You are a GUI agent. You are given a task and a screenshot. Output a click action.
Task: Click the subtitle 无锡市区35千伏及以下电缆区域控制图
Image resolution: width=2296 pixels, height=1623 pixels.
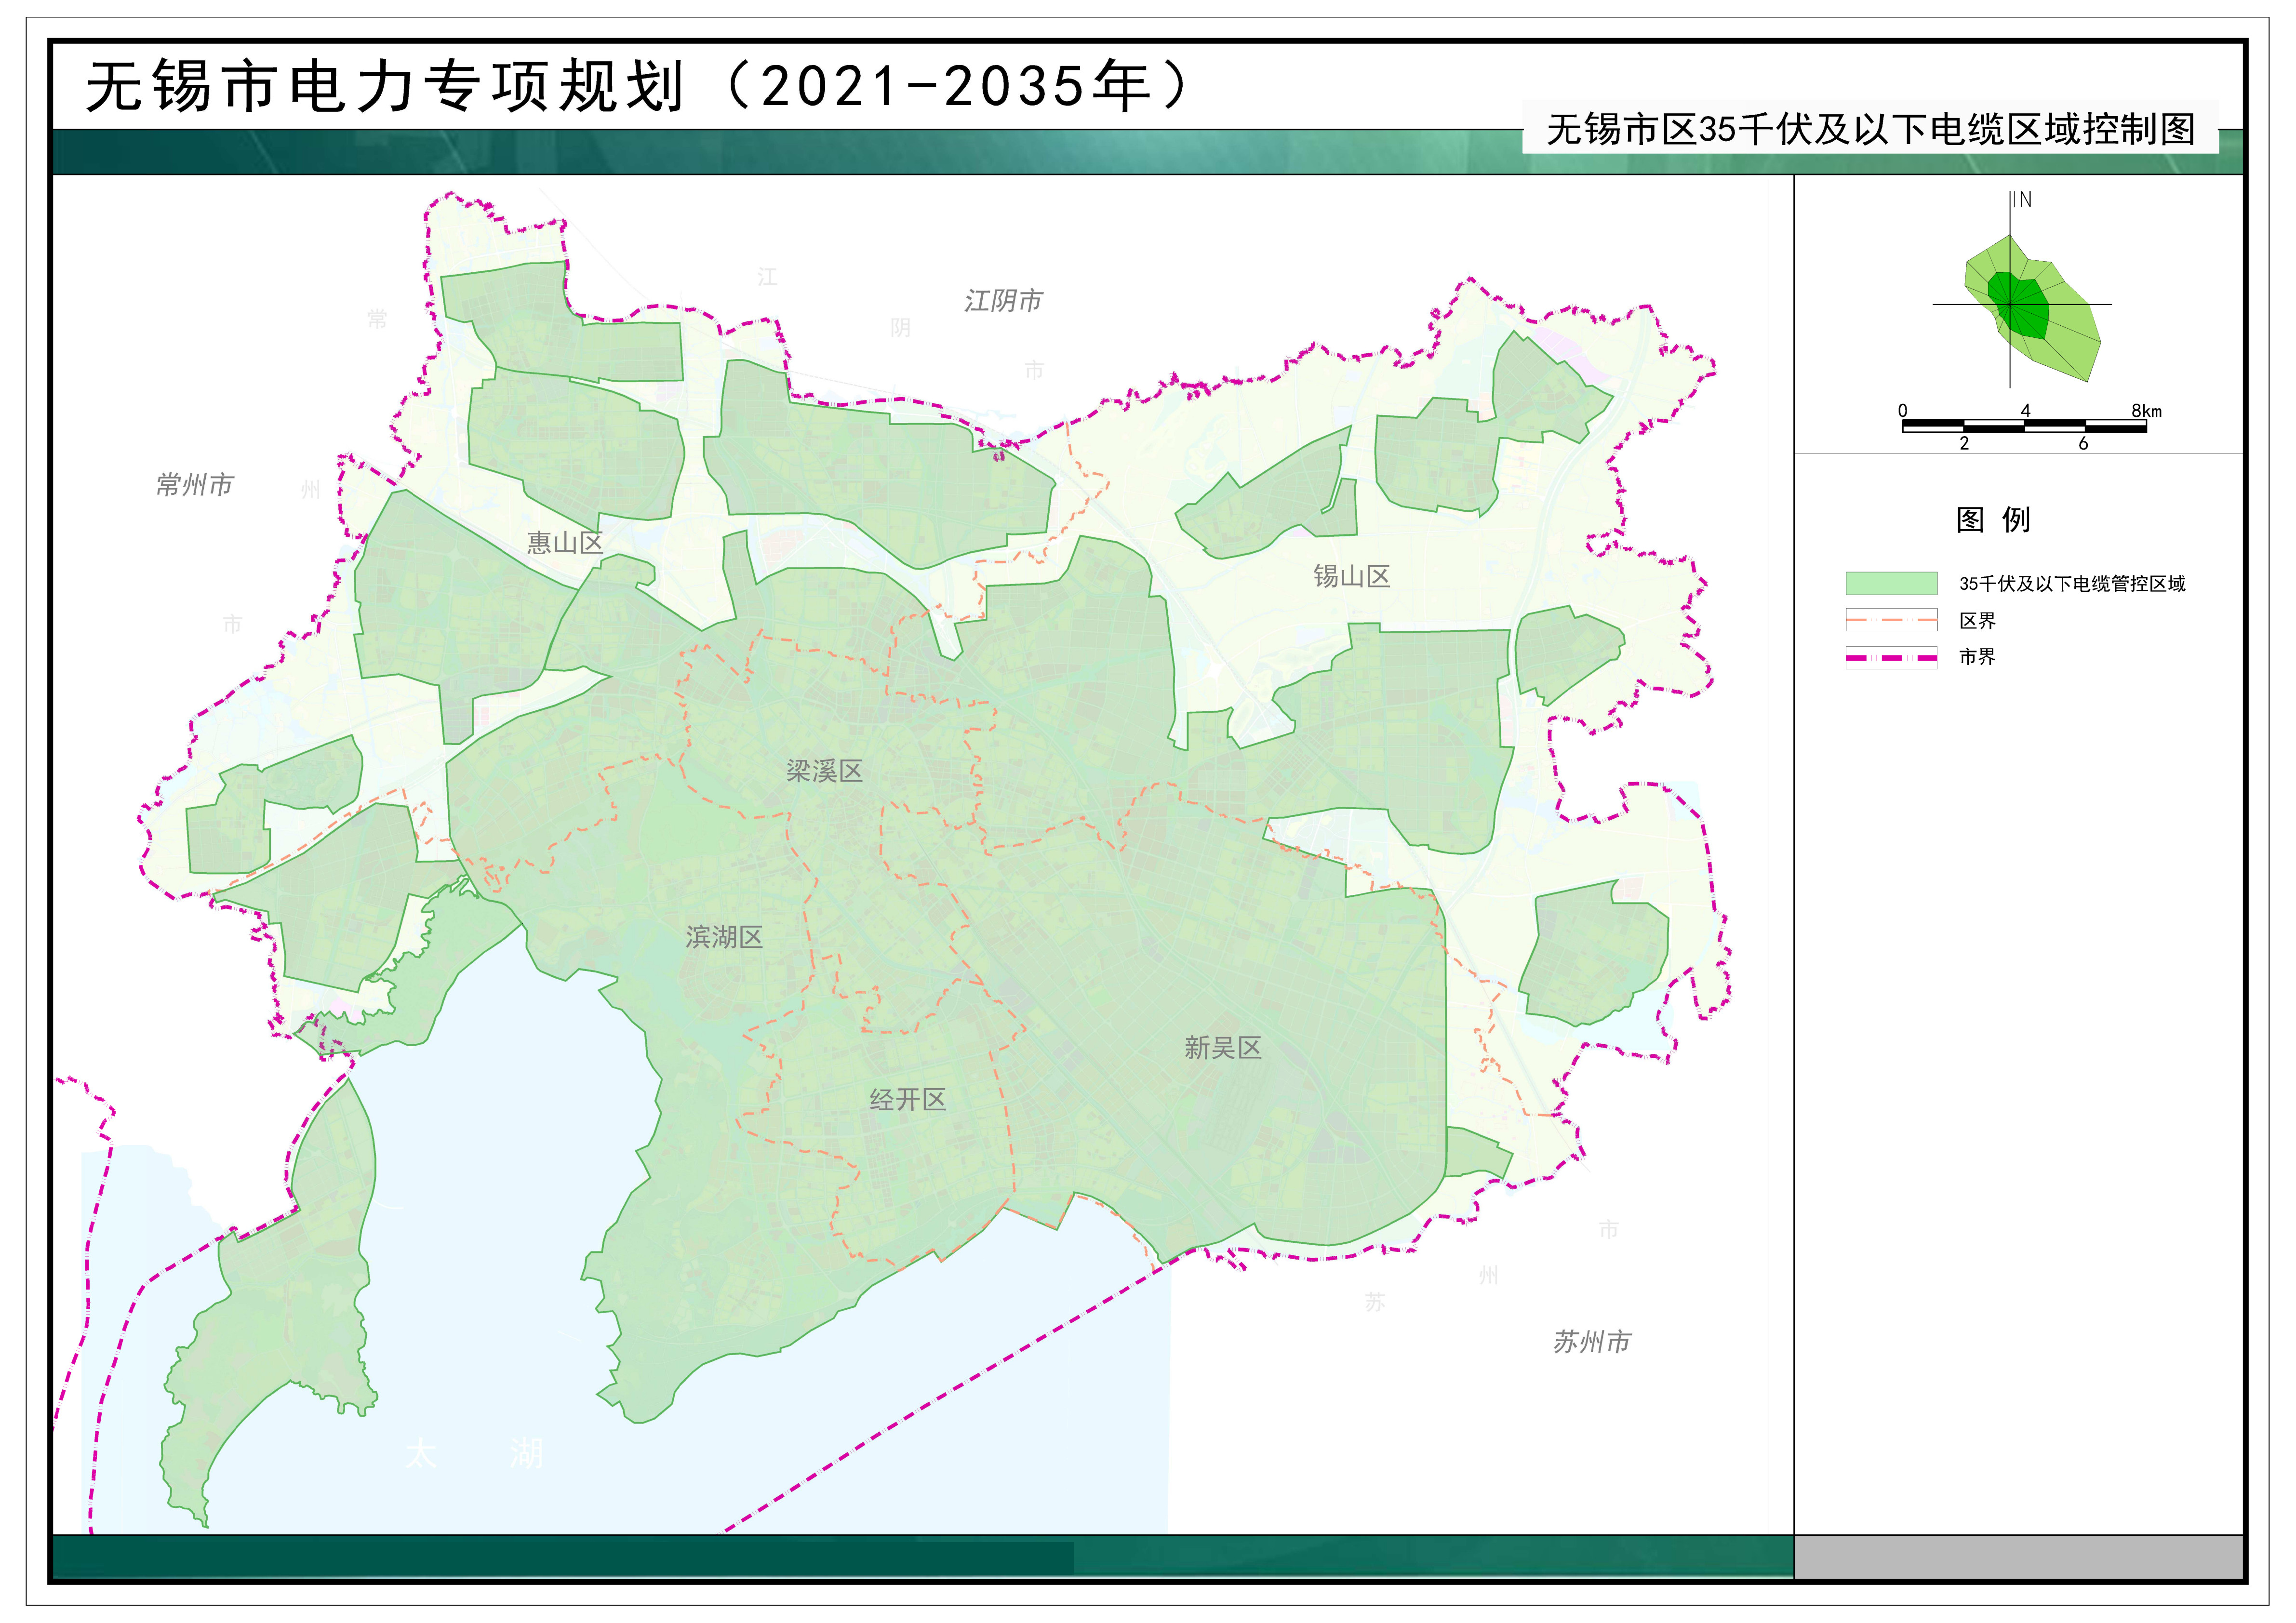click(1870, 130)
